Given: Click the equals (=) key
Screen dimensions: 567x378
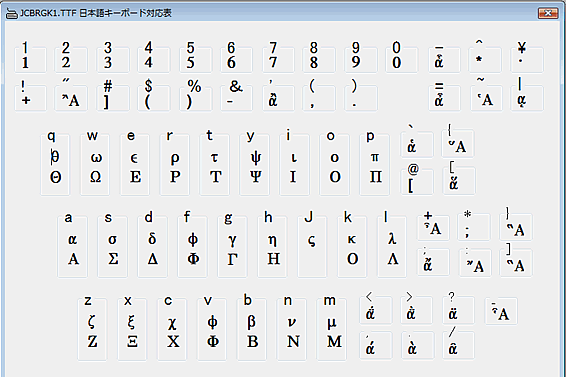Looking at the screenshot, I should (444, 98).
